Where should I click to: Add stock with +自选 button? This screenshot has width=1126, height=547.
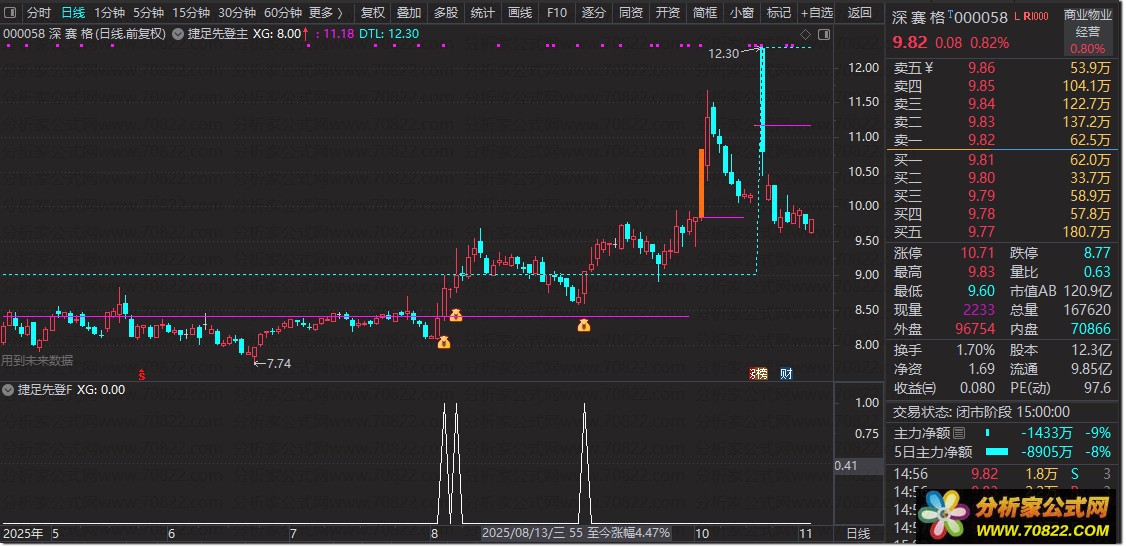pyautogui.click(x=817, y=12)
